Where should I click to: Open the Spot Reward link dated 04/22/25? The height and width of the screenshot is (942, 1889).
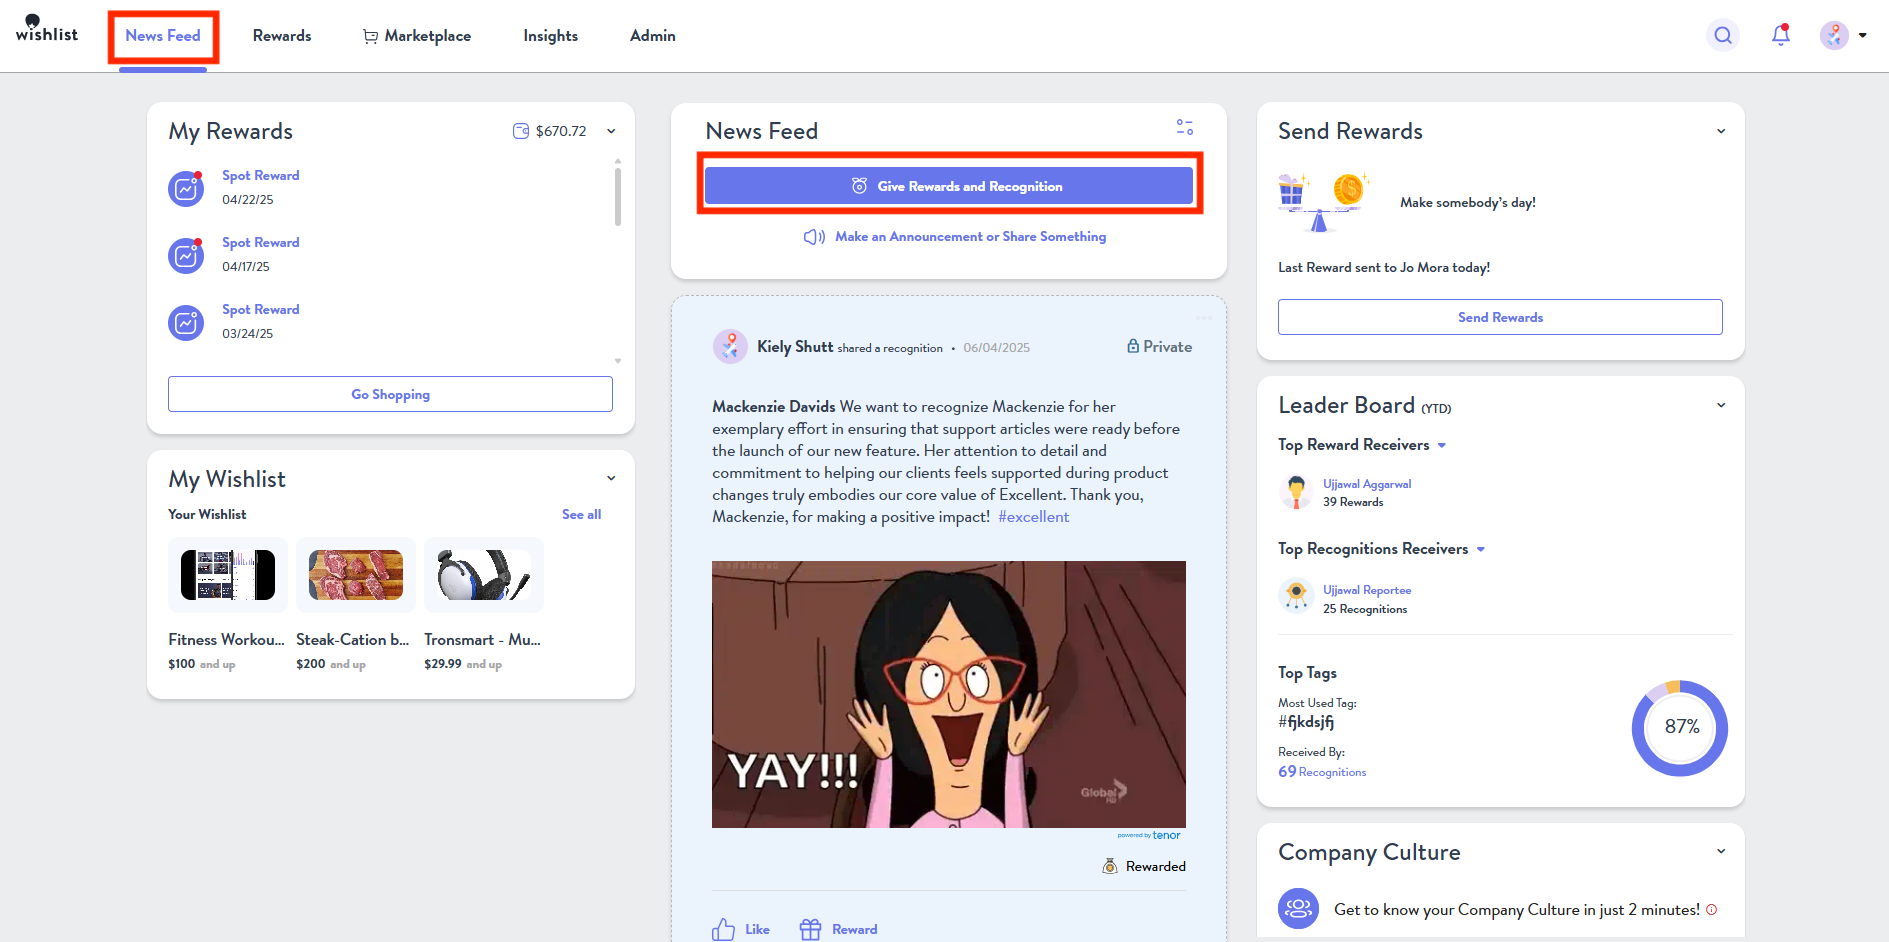click(260, 175)
